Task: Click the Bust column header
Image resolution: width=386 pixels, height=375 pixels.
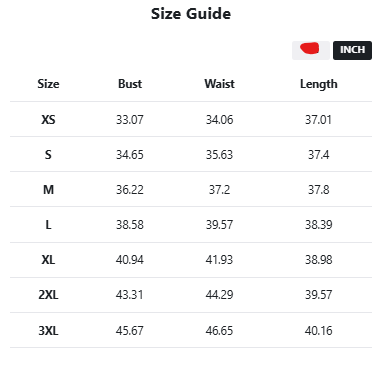Action: 130,84
